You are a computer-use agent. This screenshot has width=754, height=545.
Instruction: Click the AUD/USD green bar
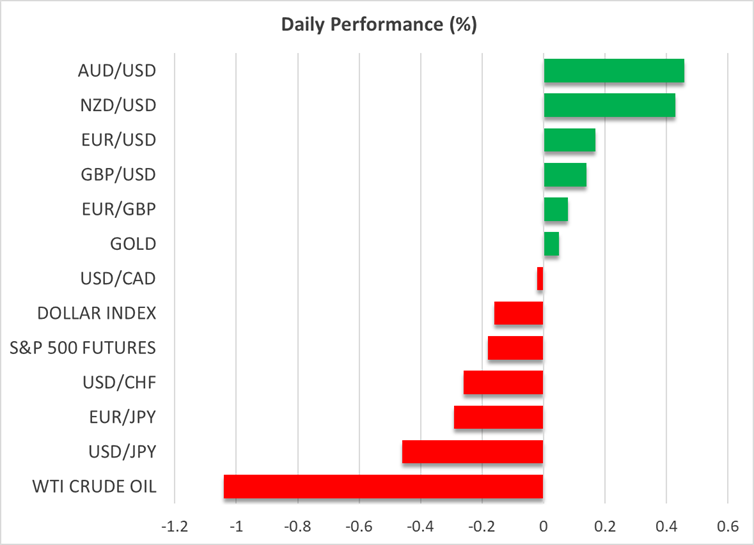tap(613, 71)
